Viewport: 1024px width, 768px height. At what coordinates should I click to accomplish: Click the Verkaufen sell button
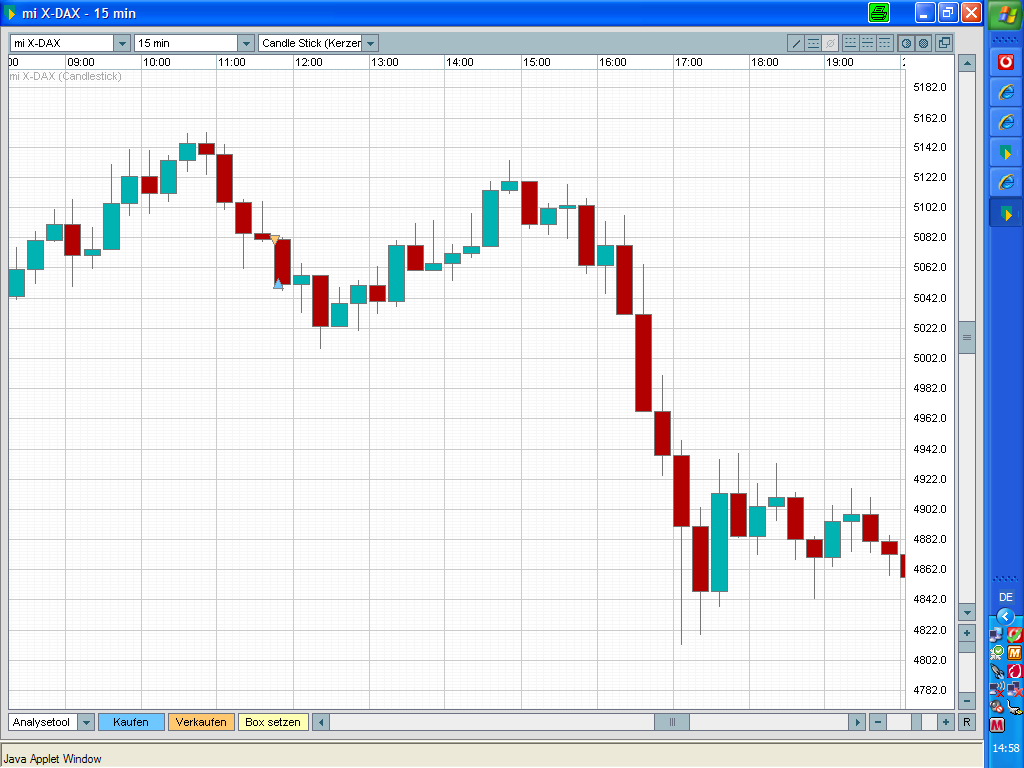[x=201, y=722]
